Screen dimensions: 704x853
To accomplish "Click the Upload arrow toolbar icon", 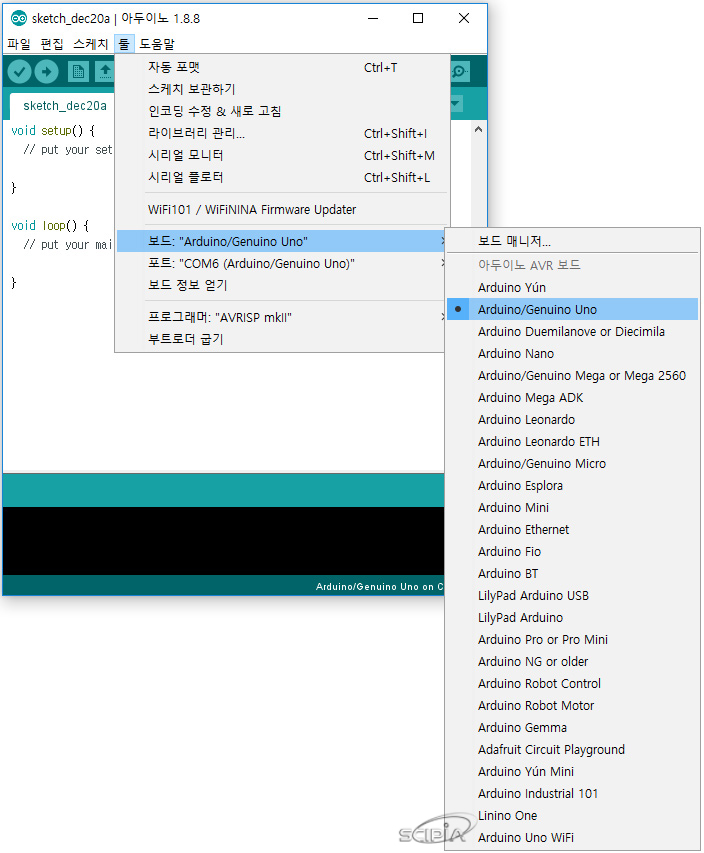I will [x=47, y=71].
